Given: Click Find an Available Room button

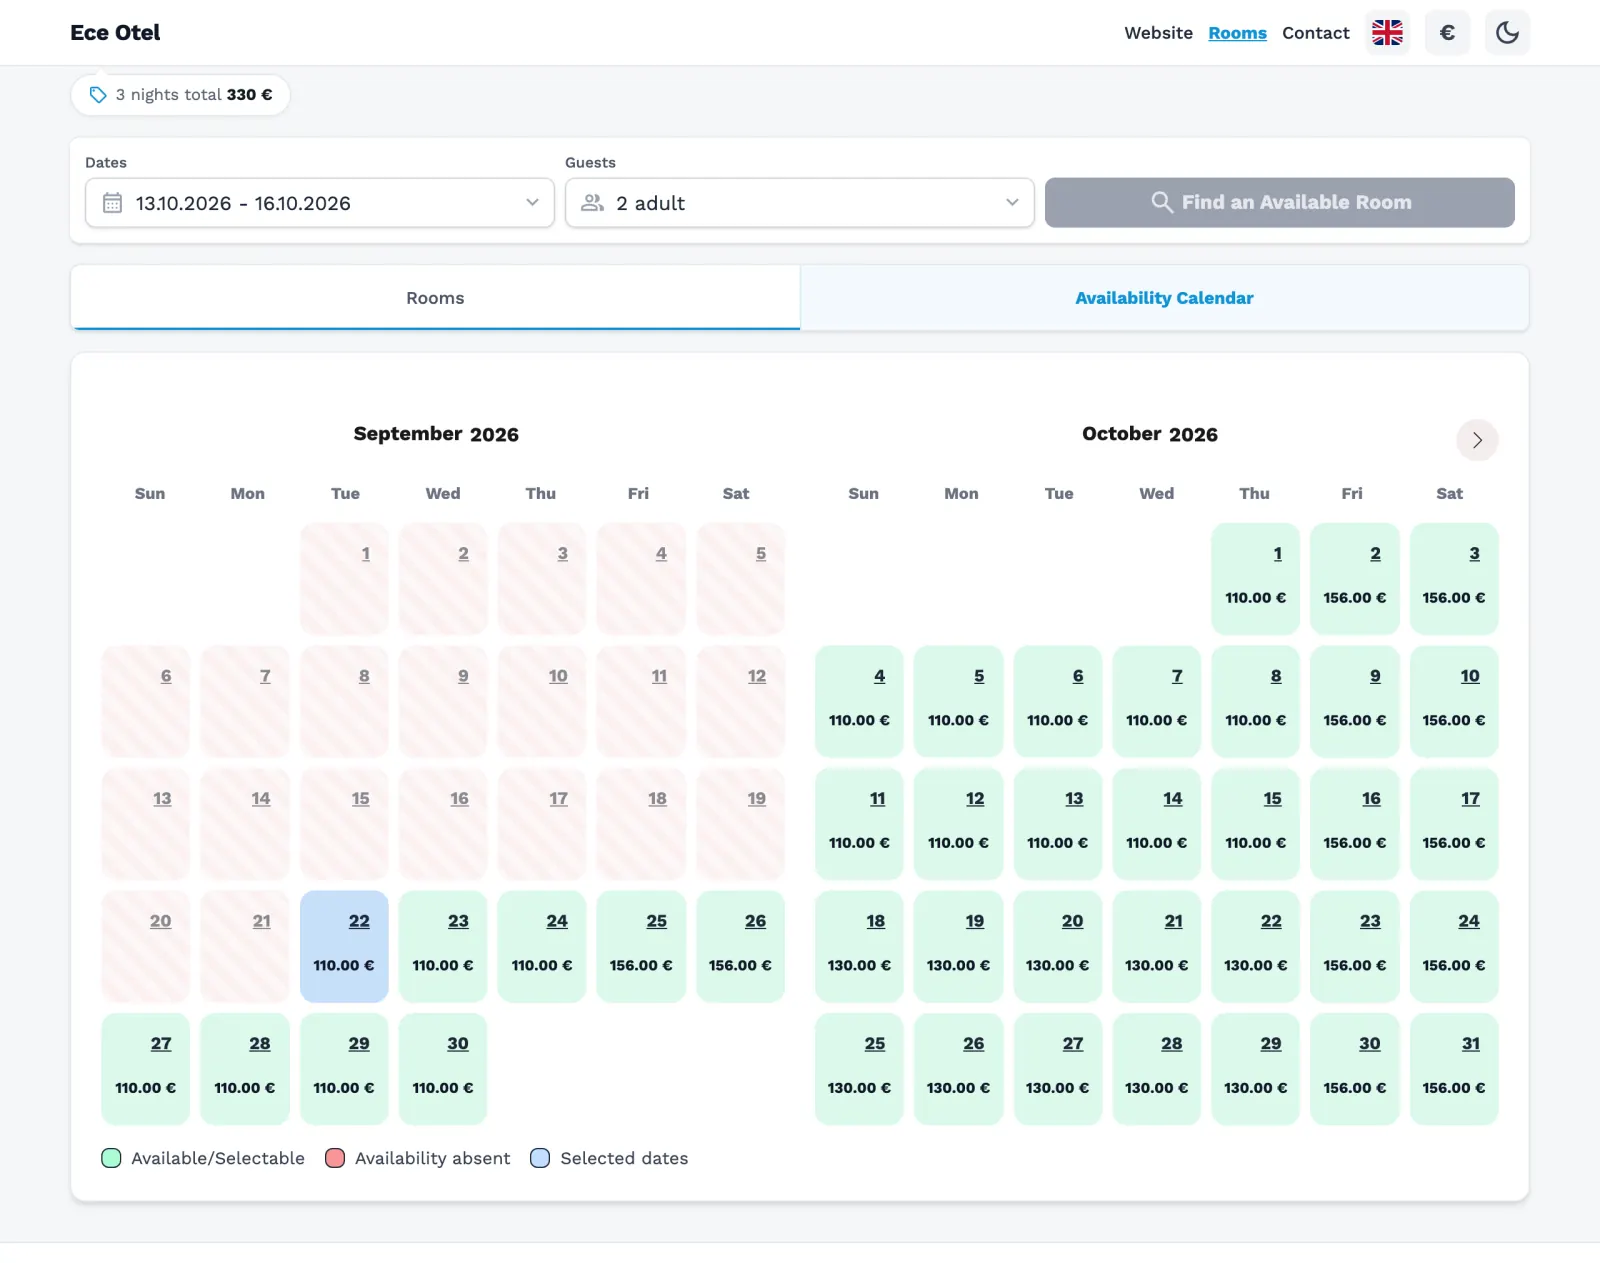Looking at the screenshot, I should (1279, 203).
